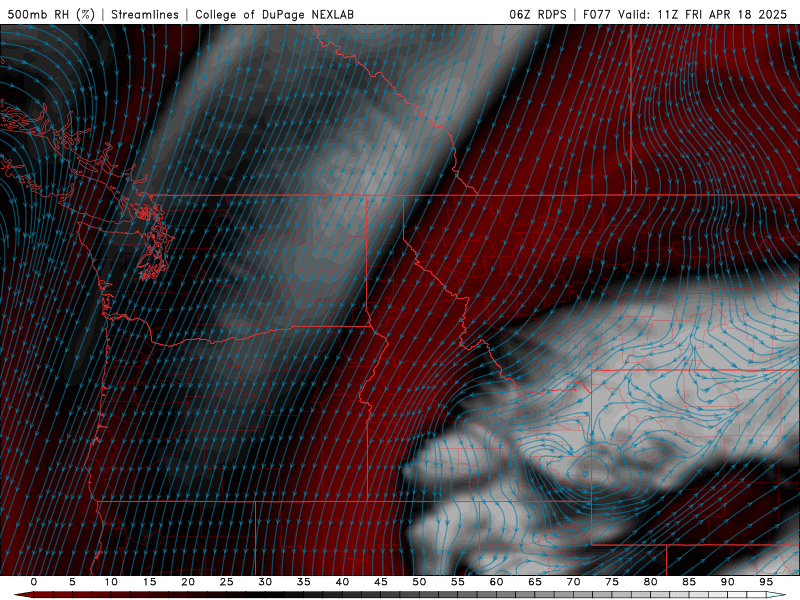This screenshot has height=600, width=800.
Task: Click the colorbar label '65'
Action: click(535, 582)
